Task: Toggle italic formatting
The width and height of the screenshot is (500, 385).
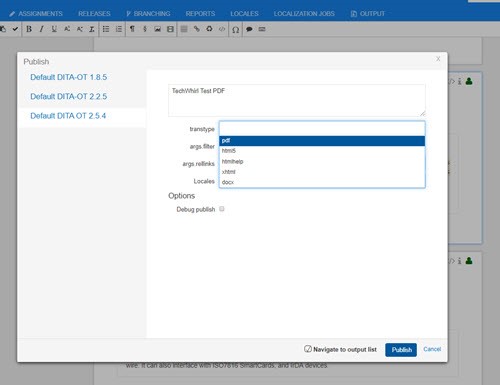Action: [x=41, y=29]
